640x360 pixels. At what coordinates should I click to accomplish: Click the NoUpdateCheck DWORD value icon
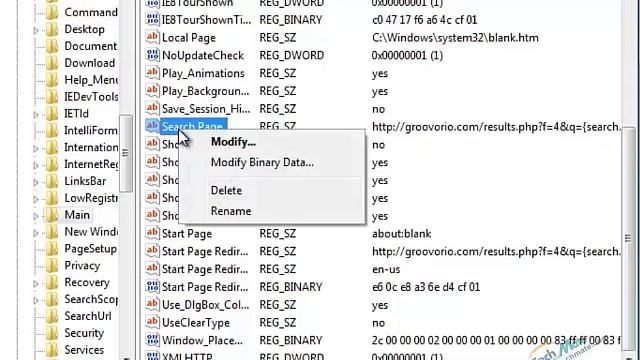coord(152,55)
